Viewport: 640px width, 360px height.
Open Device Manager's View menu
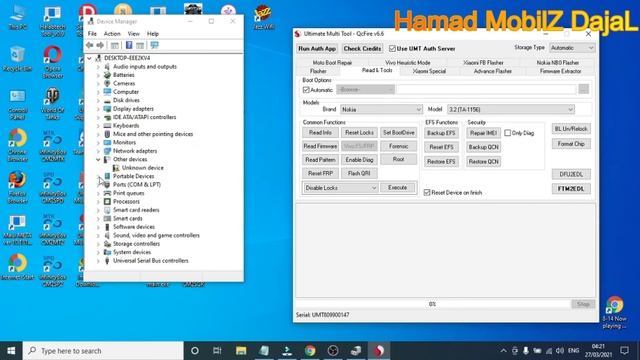click(133, 34)
